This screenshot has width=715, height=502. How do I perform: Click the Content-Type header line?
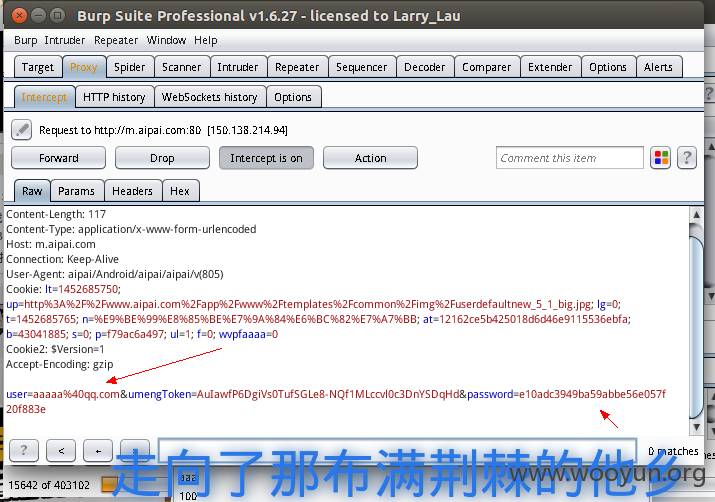click(131, 229)
